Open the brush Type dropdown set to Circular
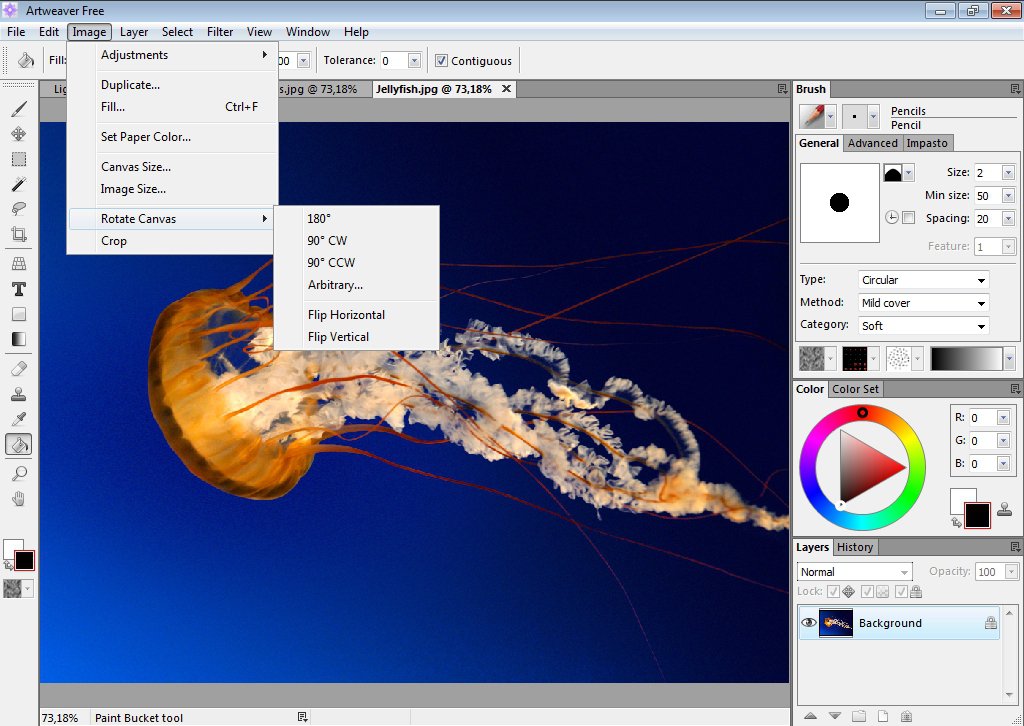Screen dimensions: 1024x726 [920, 280]
